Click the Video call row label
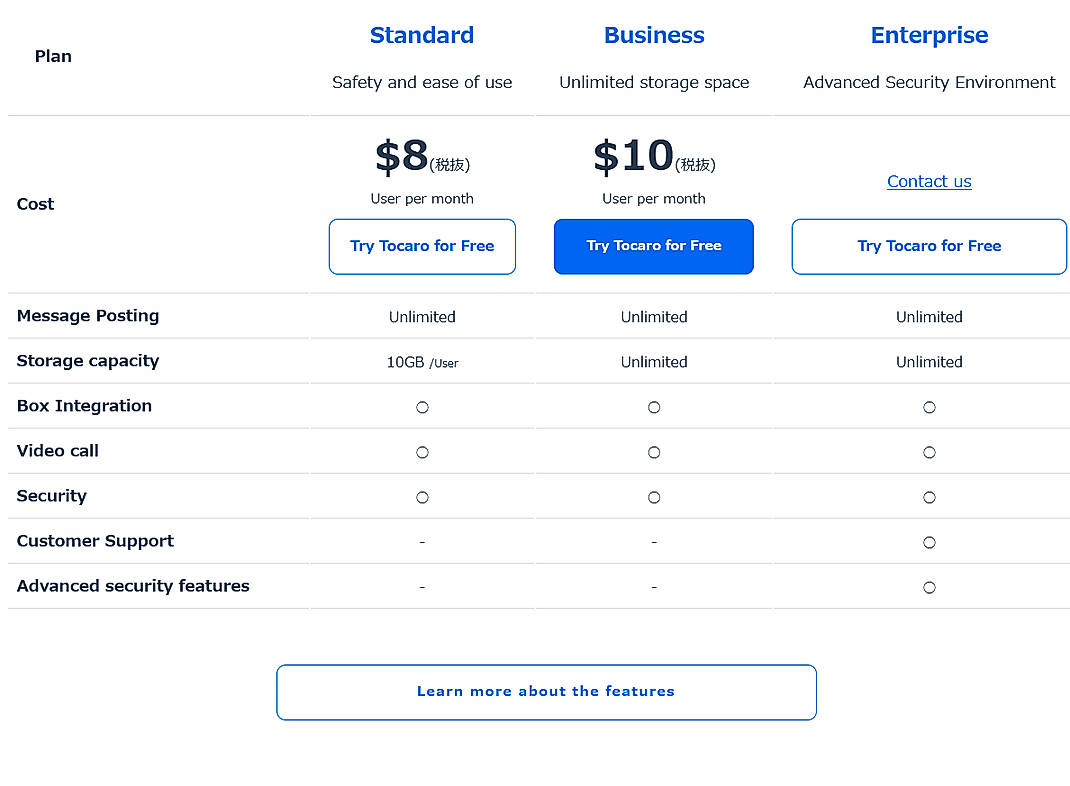 [57, 451]
